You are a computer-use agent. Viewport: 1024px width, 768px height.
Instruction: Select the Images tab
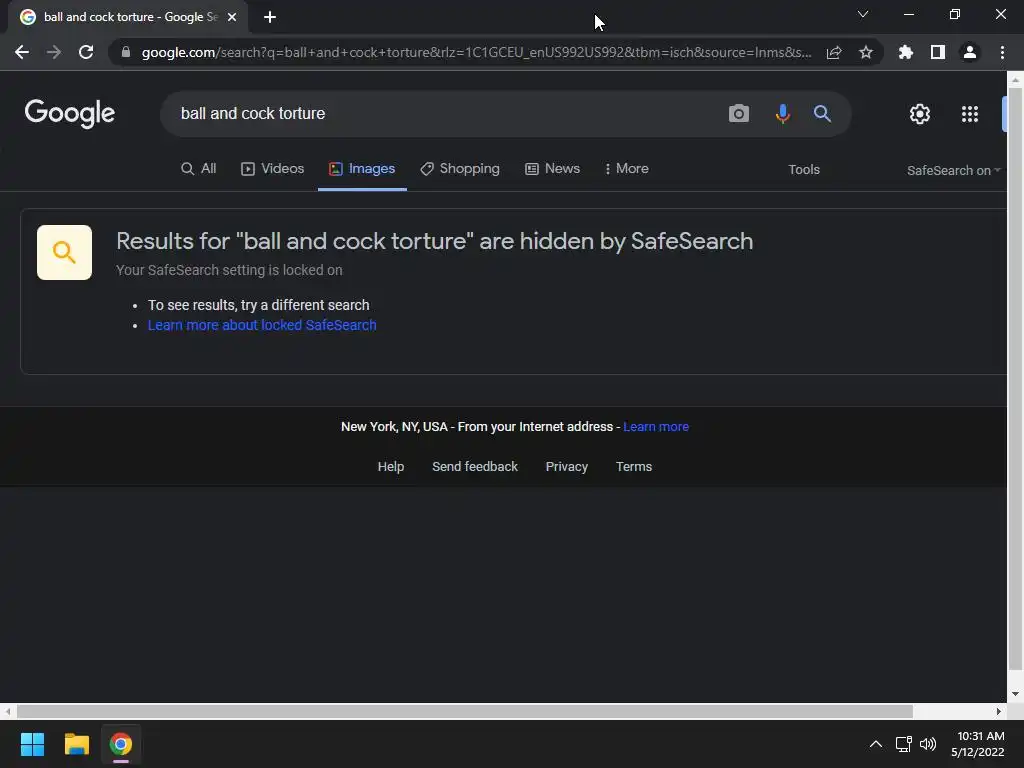[x=362, y=168]
